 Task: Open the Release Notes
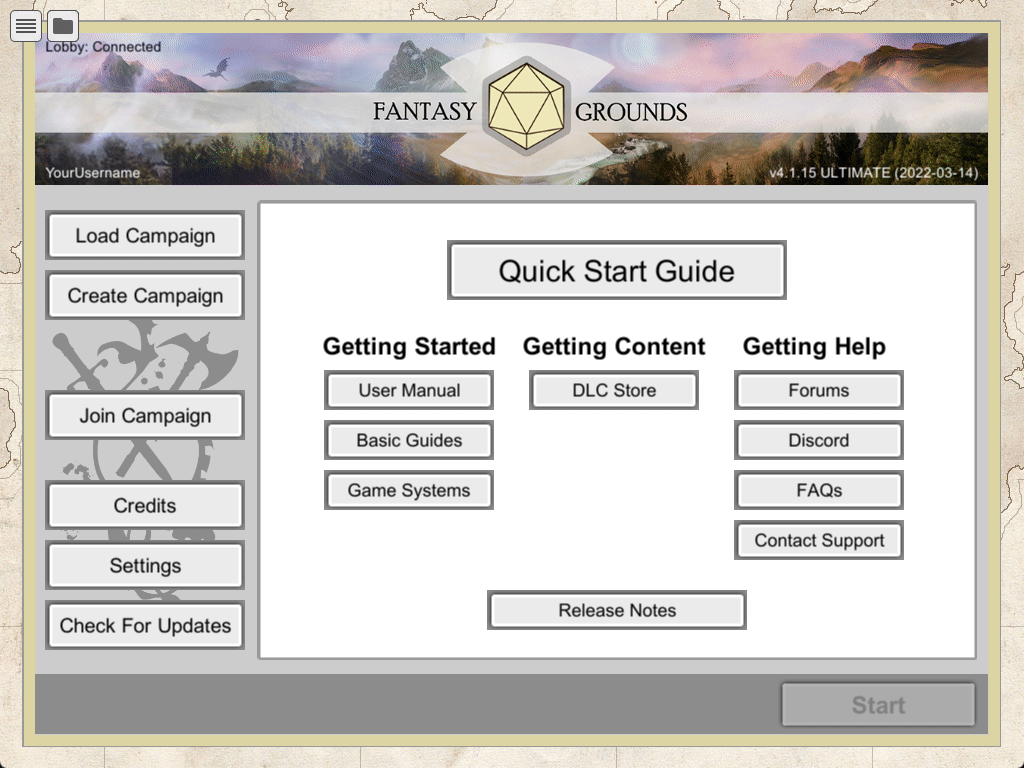pyautogui.click(x=616, y=611)
